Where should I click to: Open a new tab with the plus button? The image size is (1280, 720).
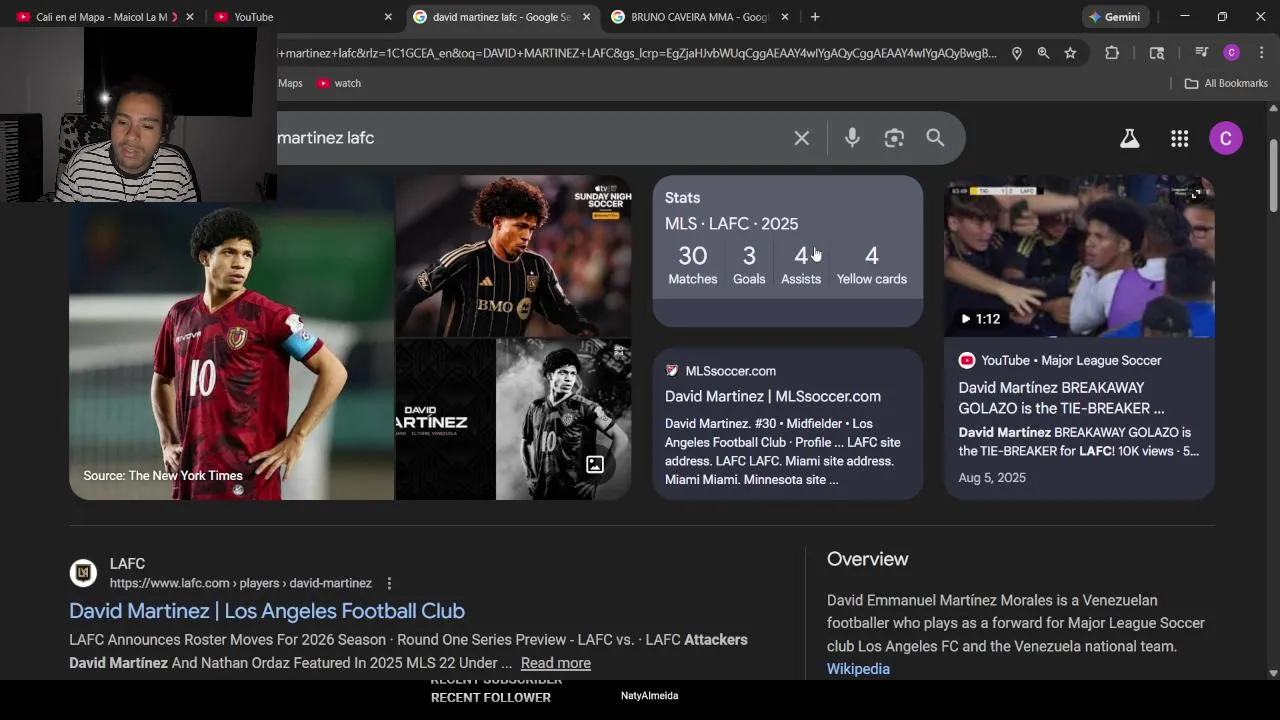(815, 17)
